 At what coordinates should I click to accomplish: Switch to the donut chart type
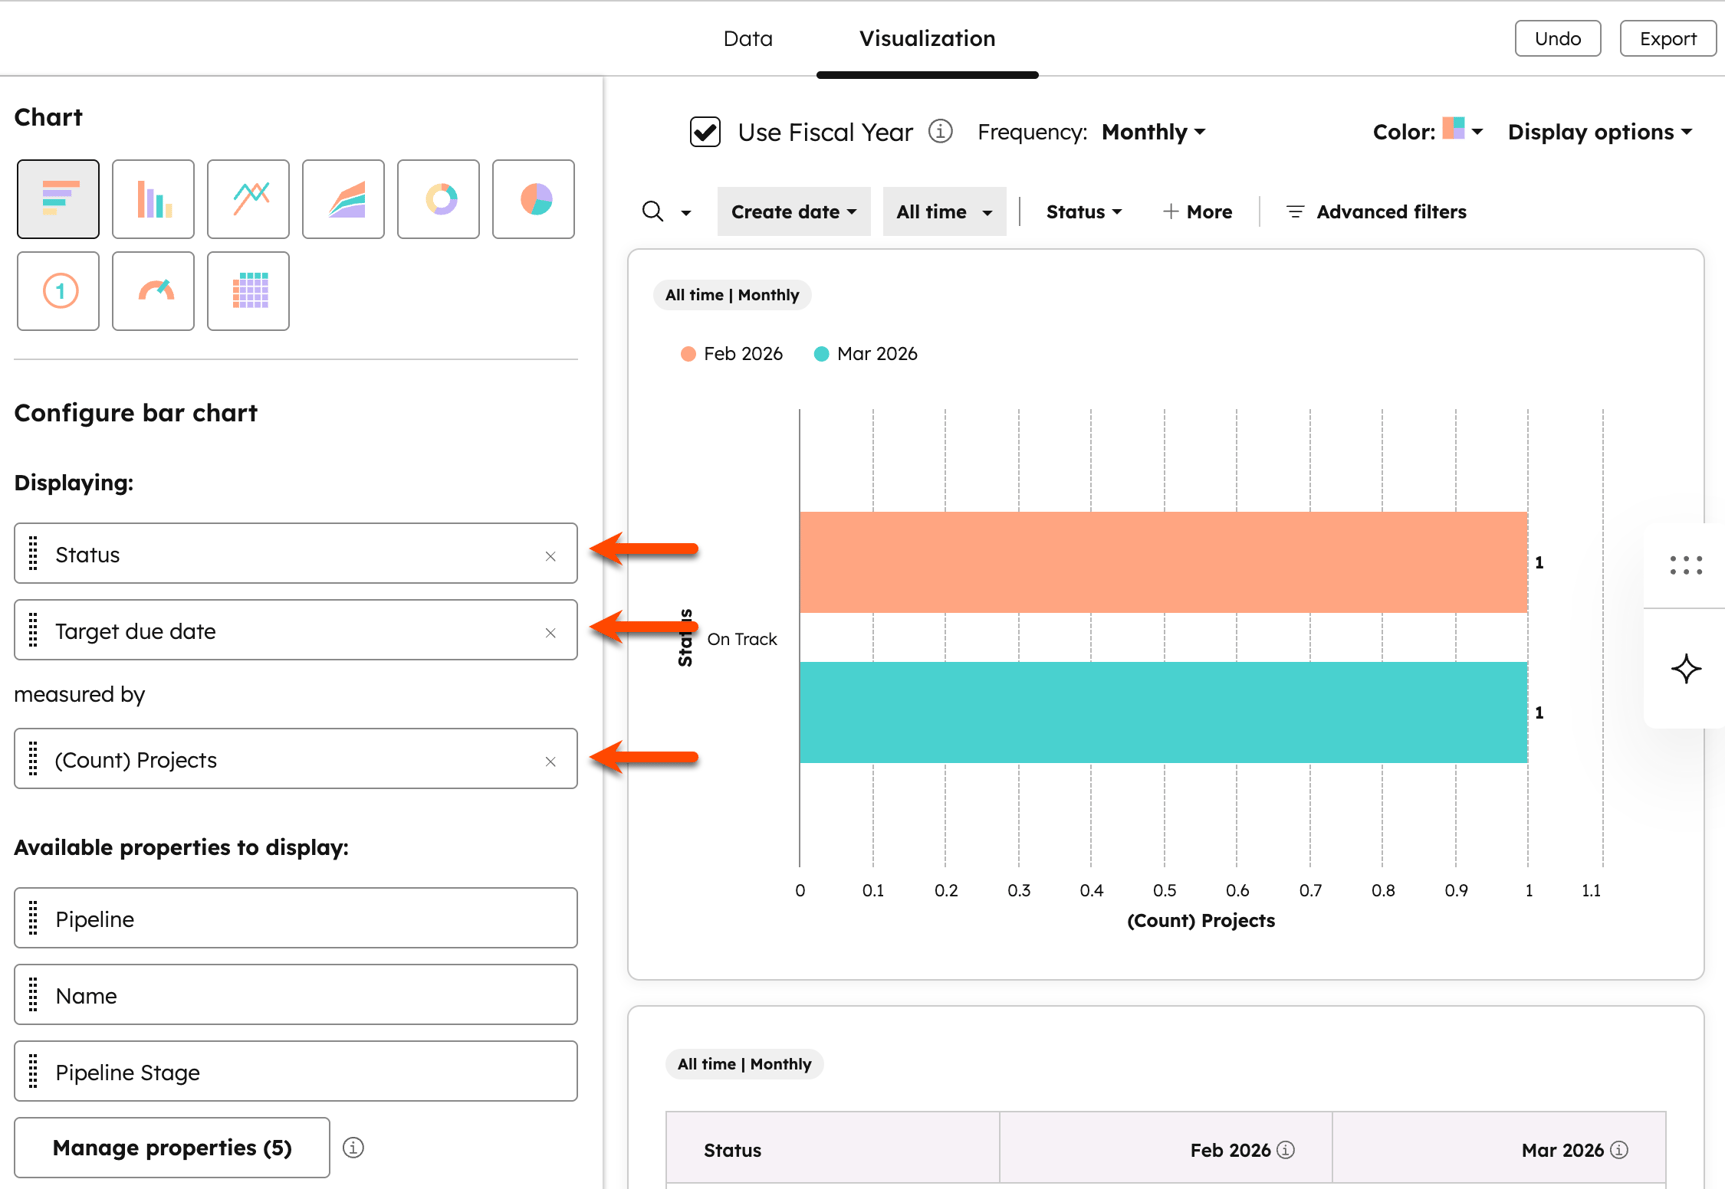[x=438, y=199]
